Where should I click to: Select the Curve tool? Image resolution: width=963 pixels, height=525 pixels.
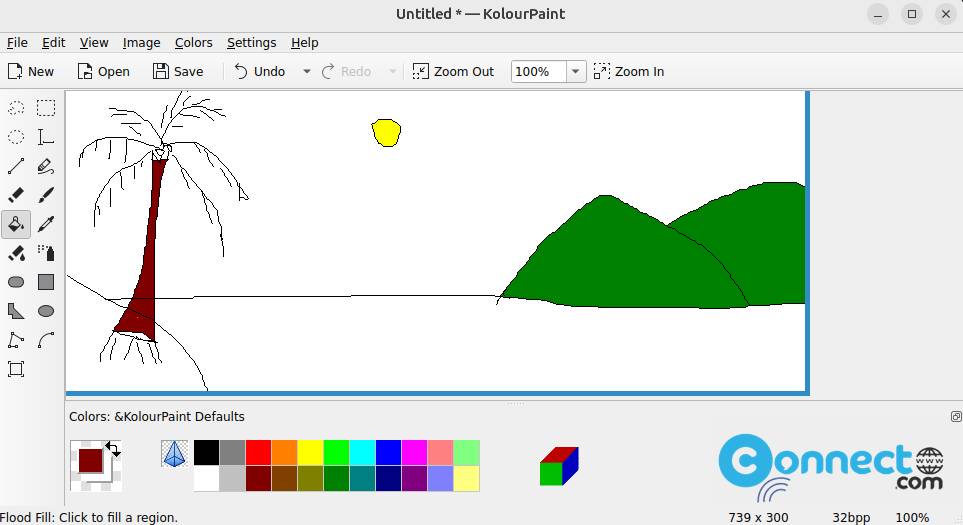[x=45, y=340]
